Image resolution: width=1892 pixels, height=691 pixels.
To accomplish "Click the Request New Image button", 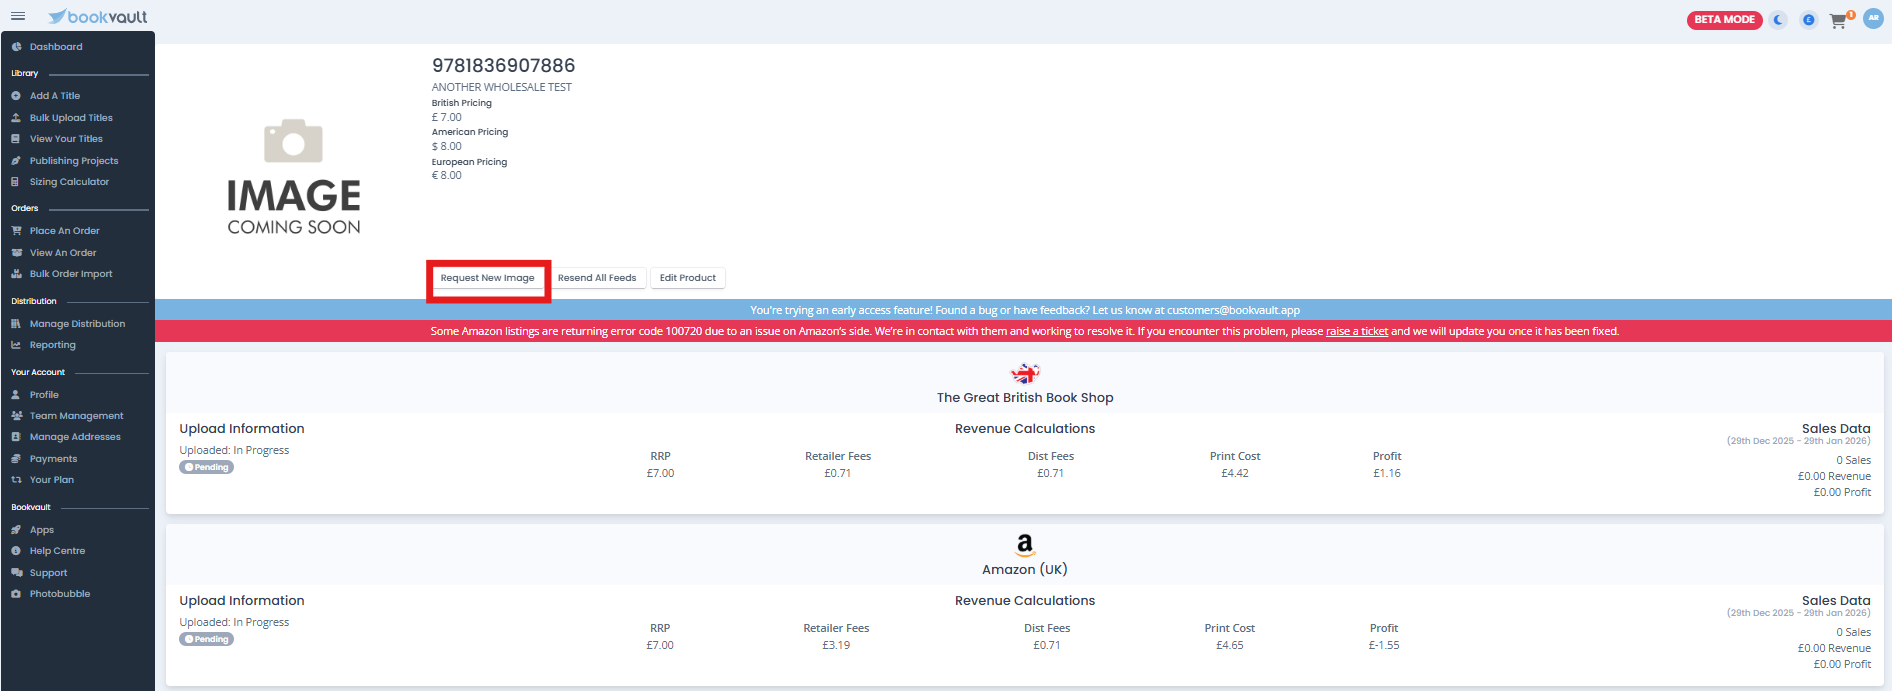I will point(487,278).
